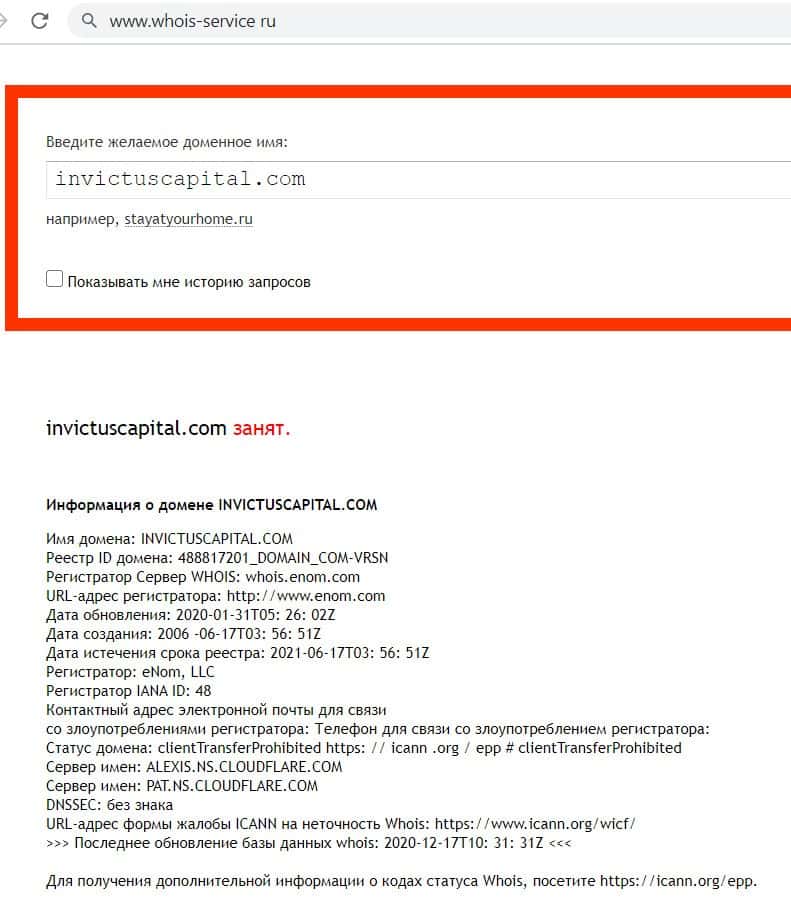Click the 488817201_DOMAIN_COM-VRSN registry ID text

click(x=283, y=558)
